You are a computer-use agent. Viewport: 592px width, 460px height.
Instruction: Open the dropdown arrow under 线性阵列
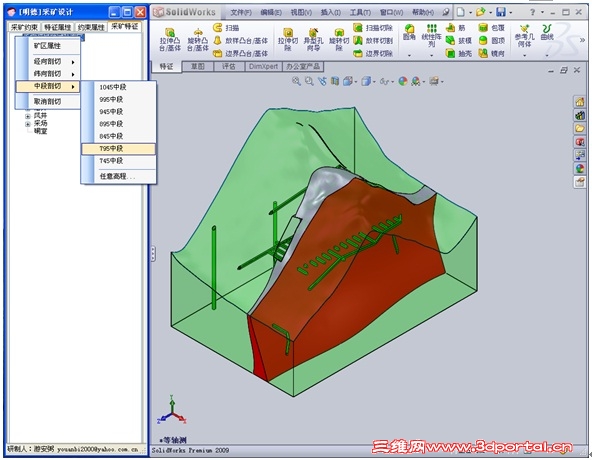coord(432,55)
